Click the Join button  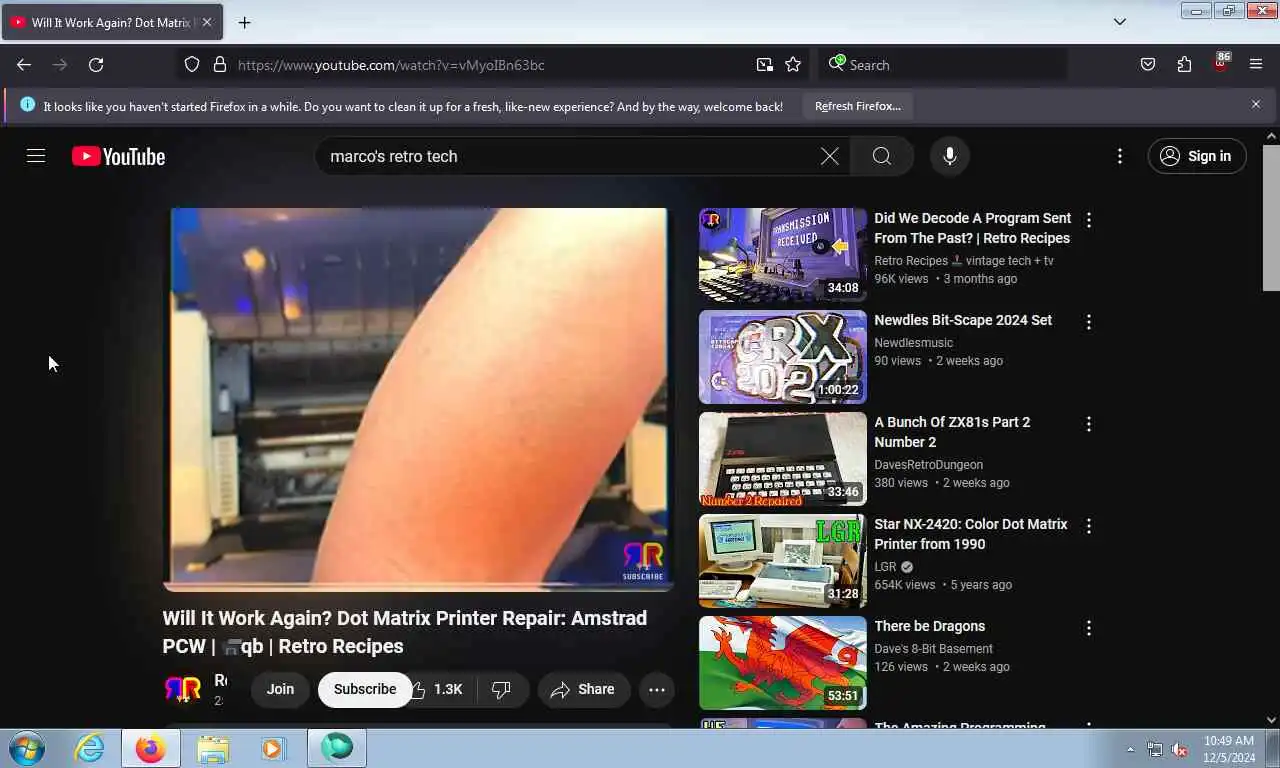coord(280,689)
